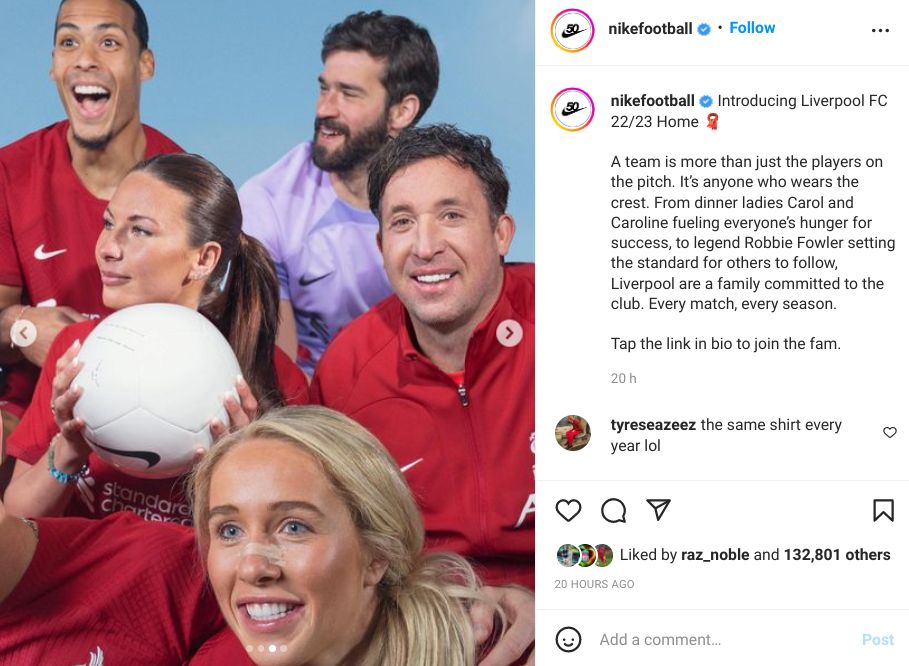Follow the nikefootball account
909x666 pixels.
[x=752, y=28]
